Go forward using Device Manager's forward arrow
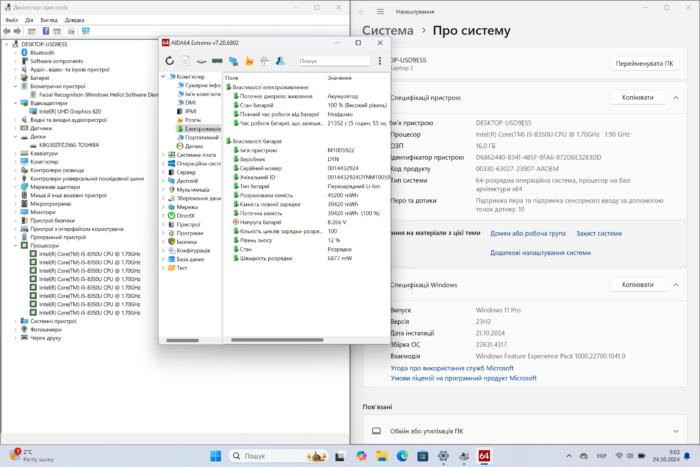 [17, 31]
